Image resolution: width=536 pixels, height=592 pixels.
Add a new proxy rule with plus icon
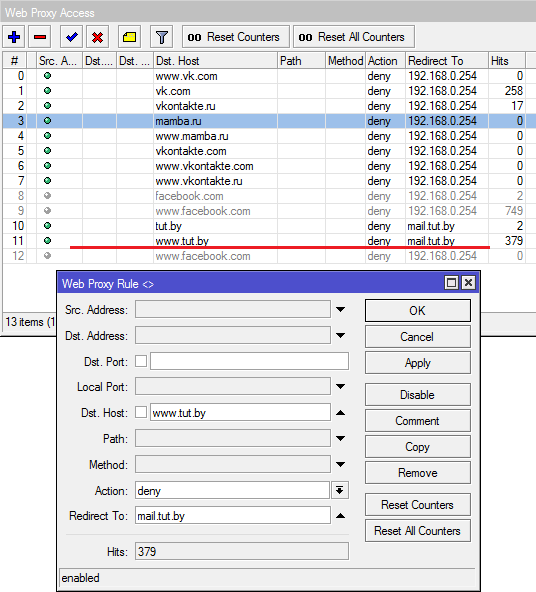pyautogui.click(x=14, y=37)
